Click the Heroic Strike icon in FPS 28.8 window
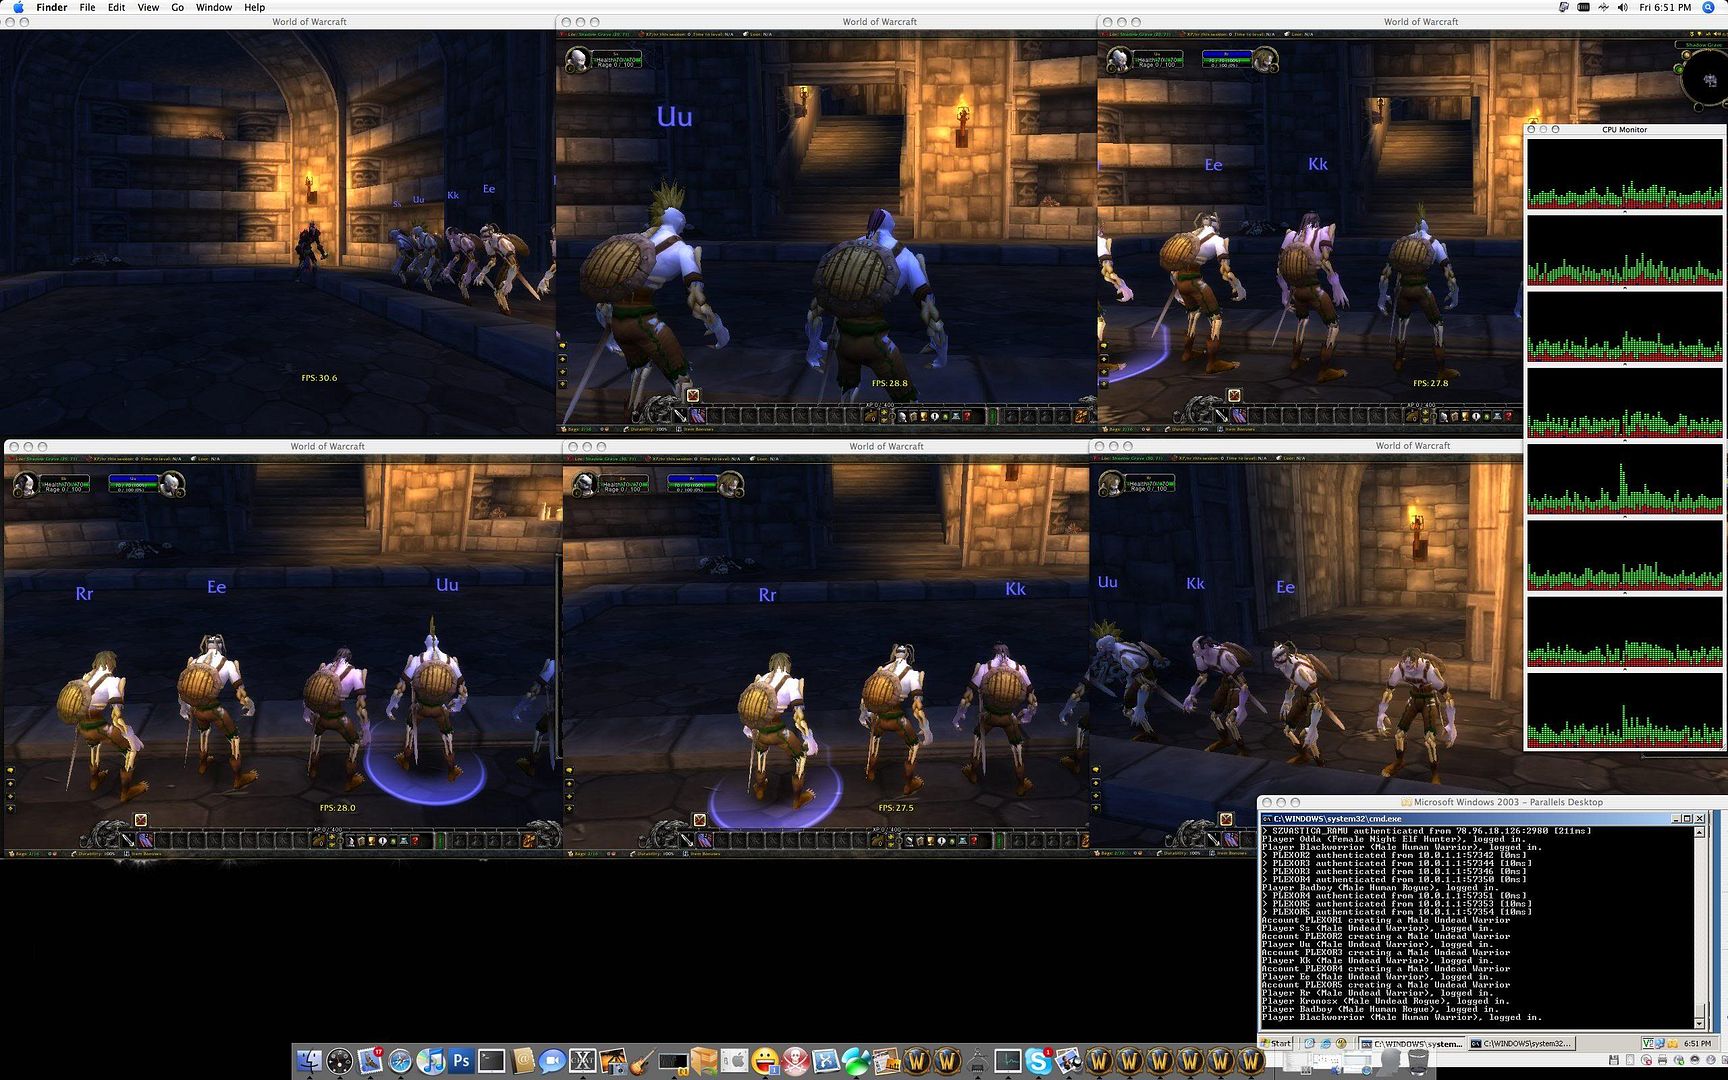Image resolution: width=1728 pixels, height=1080 pixels. click(x=697, y=415)
